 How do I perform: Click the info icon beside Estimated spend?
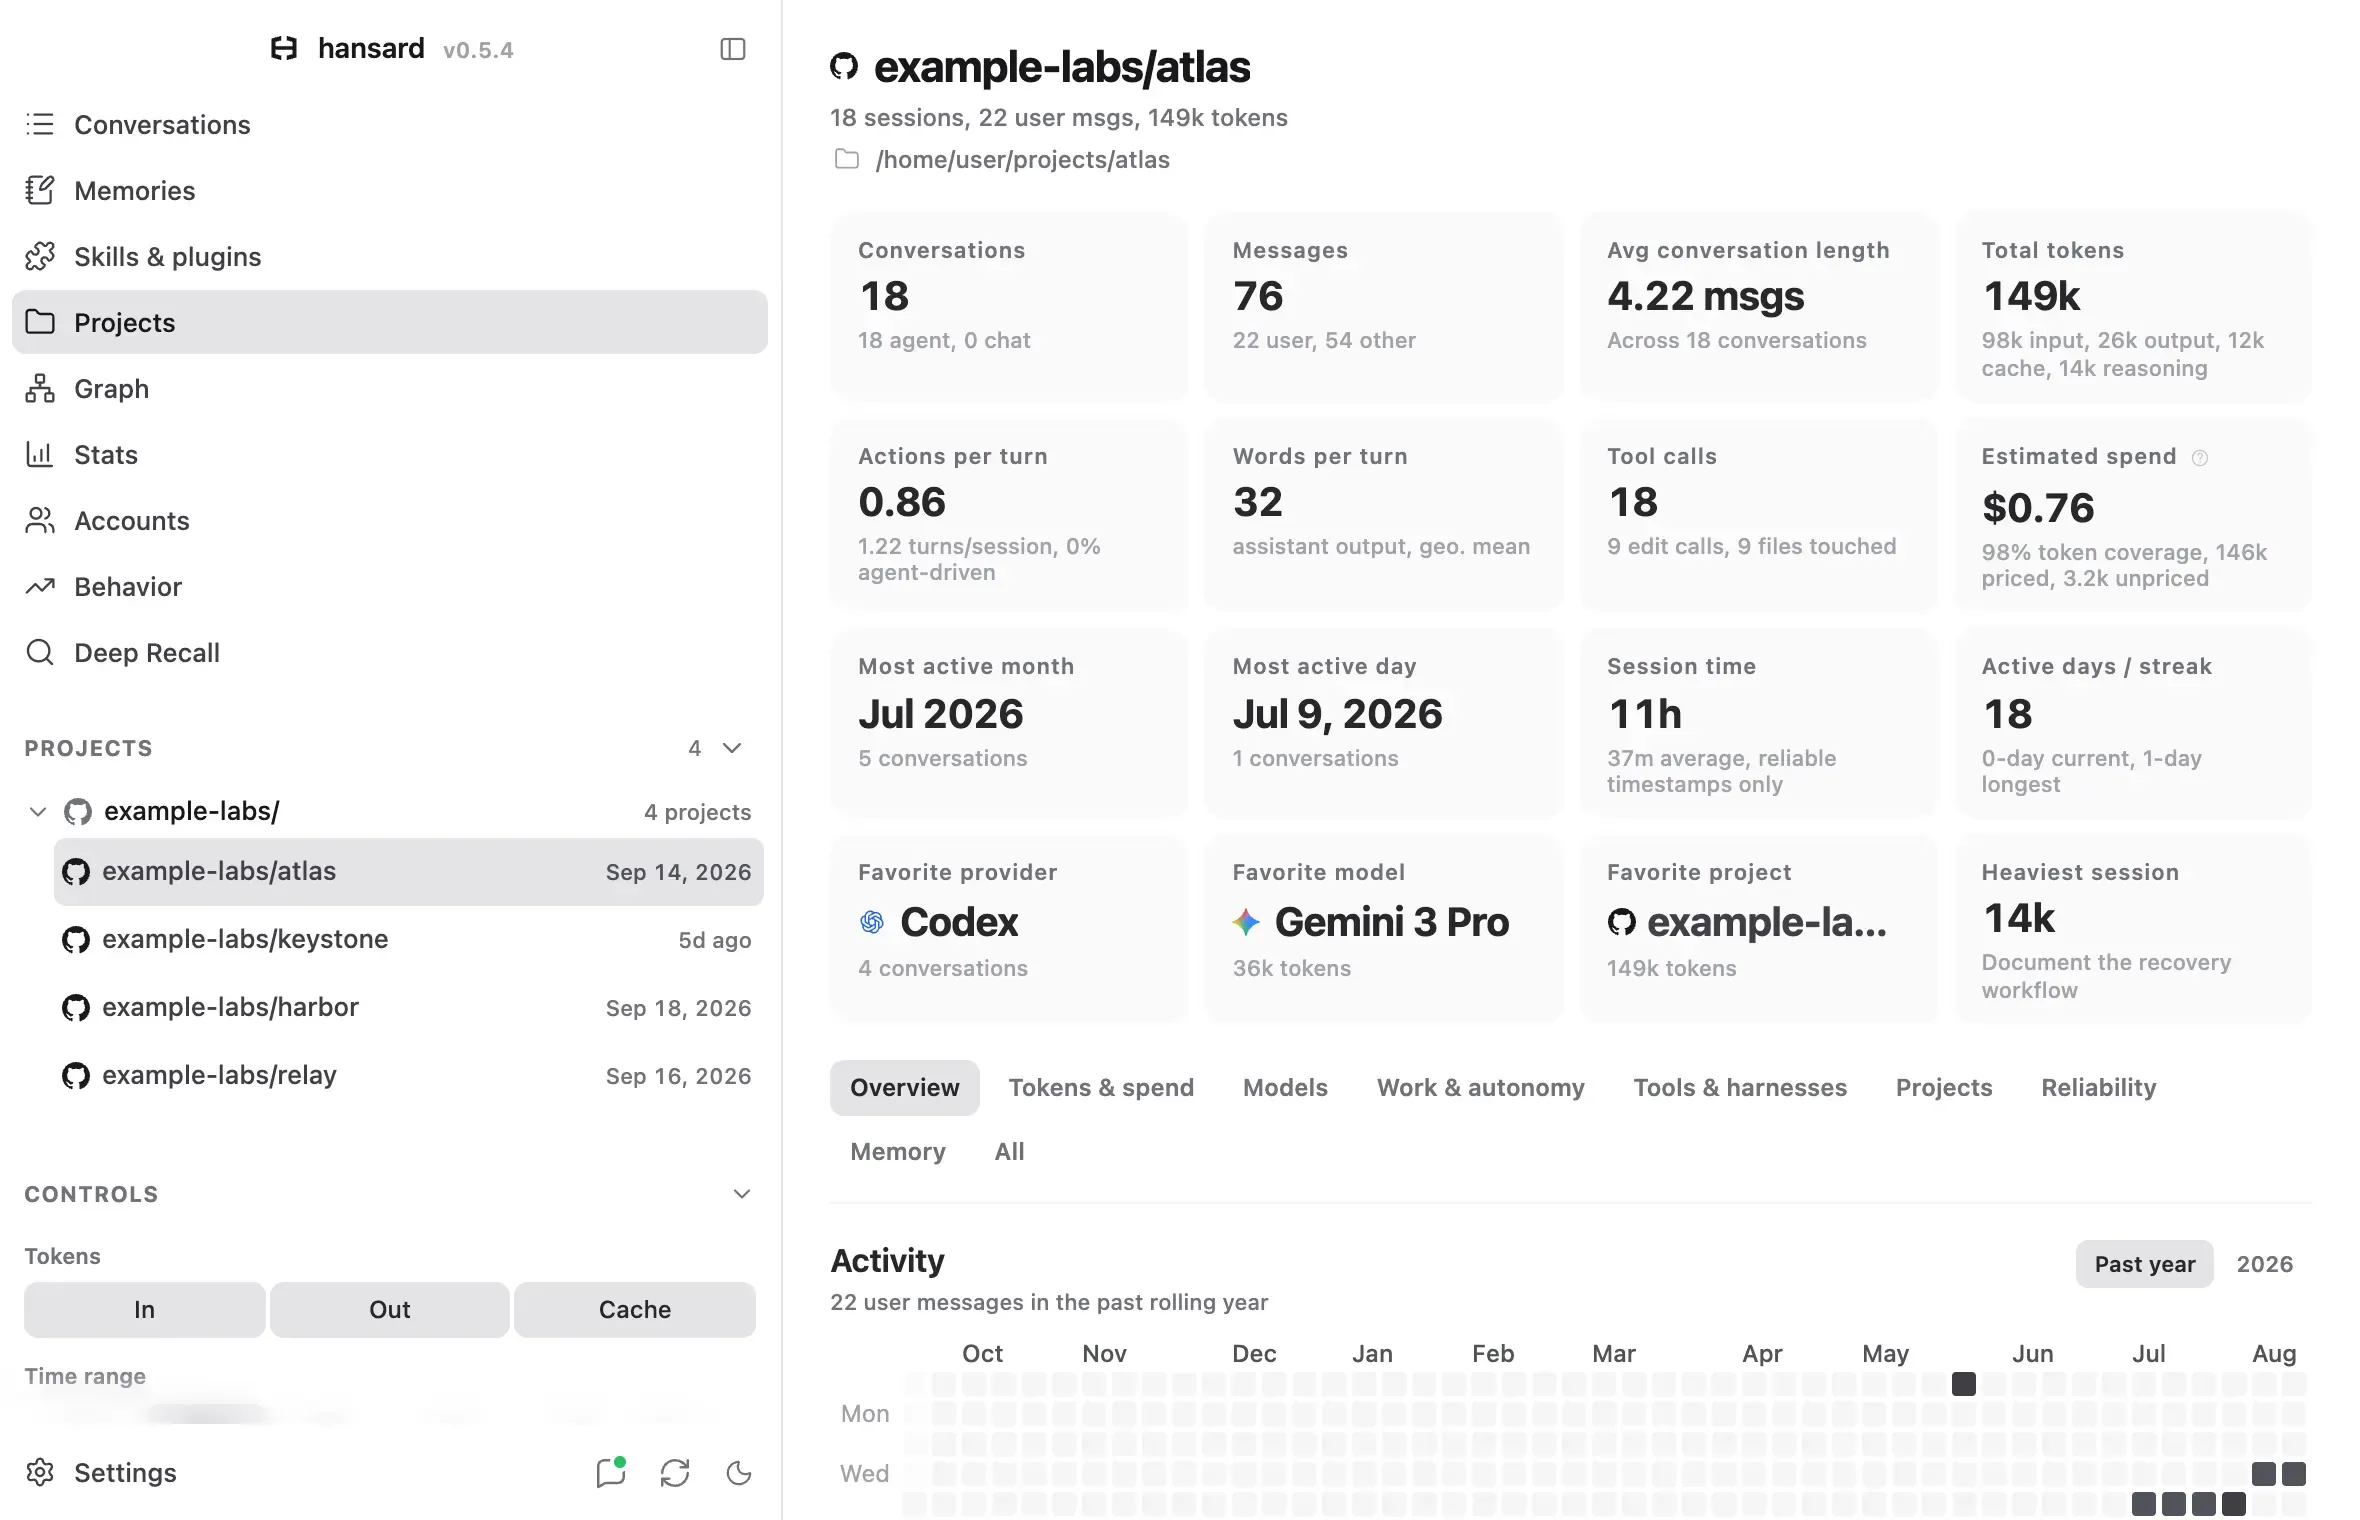pos(2200,458)
